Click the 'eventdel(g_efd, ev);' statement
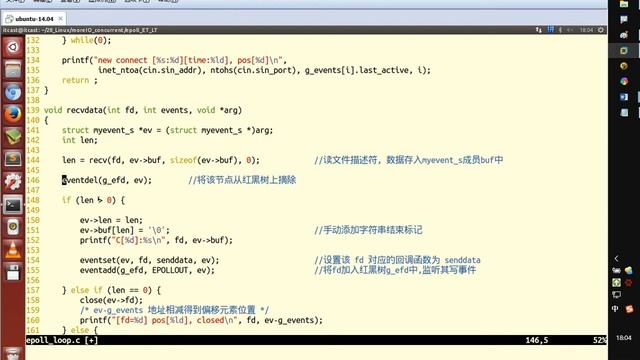640x360 pixels. click(107, 180)
